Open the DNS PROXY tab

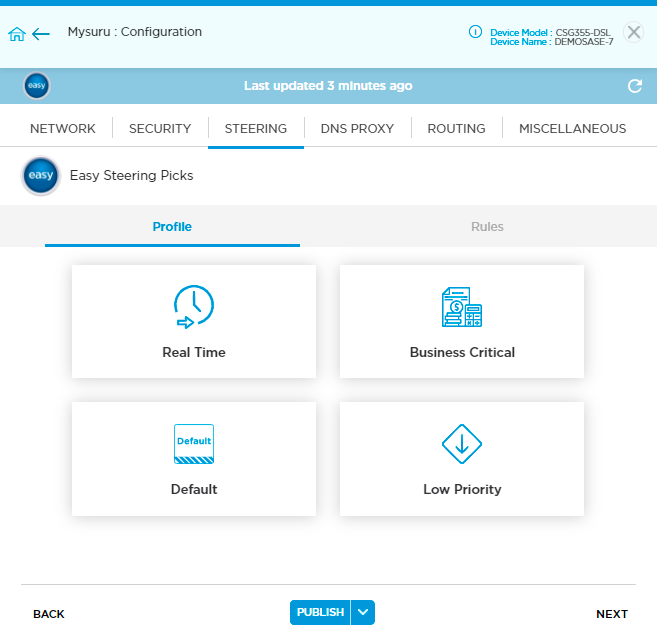click(357, 129)
